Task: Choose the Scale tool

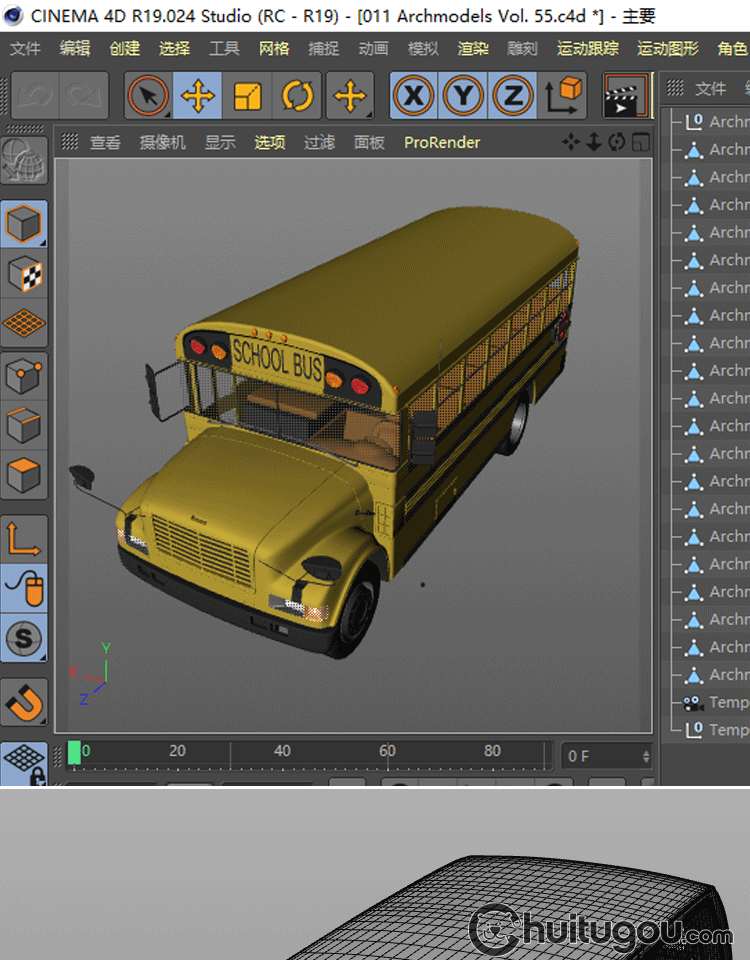Action: coord(247,96)
